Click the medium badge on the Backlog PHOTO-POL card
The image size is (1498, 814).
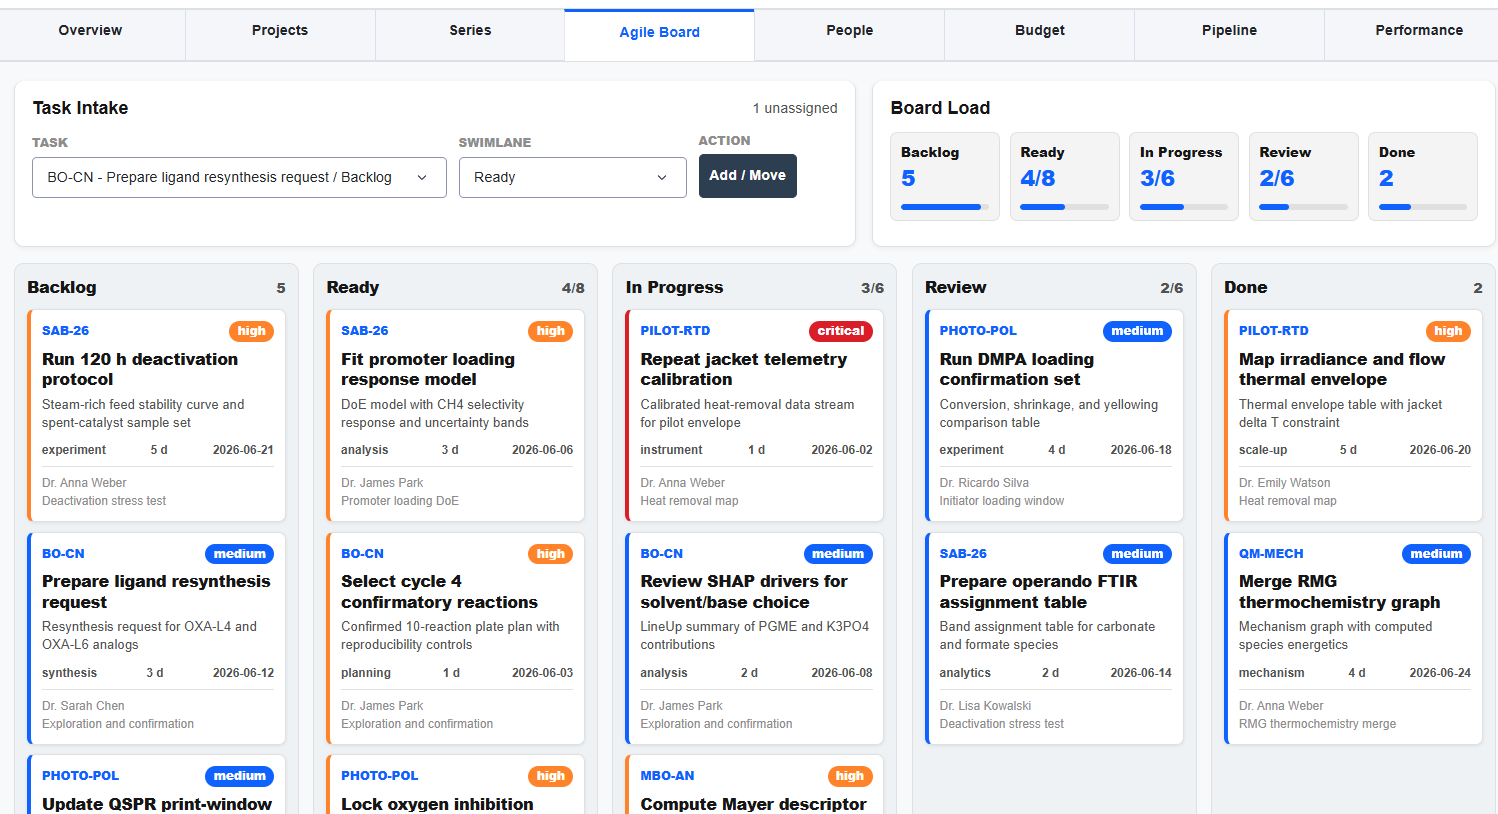point(240,776)
